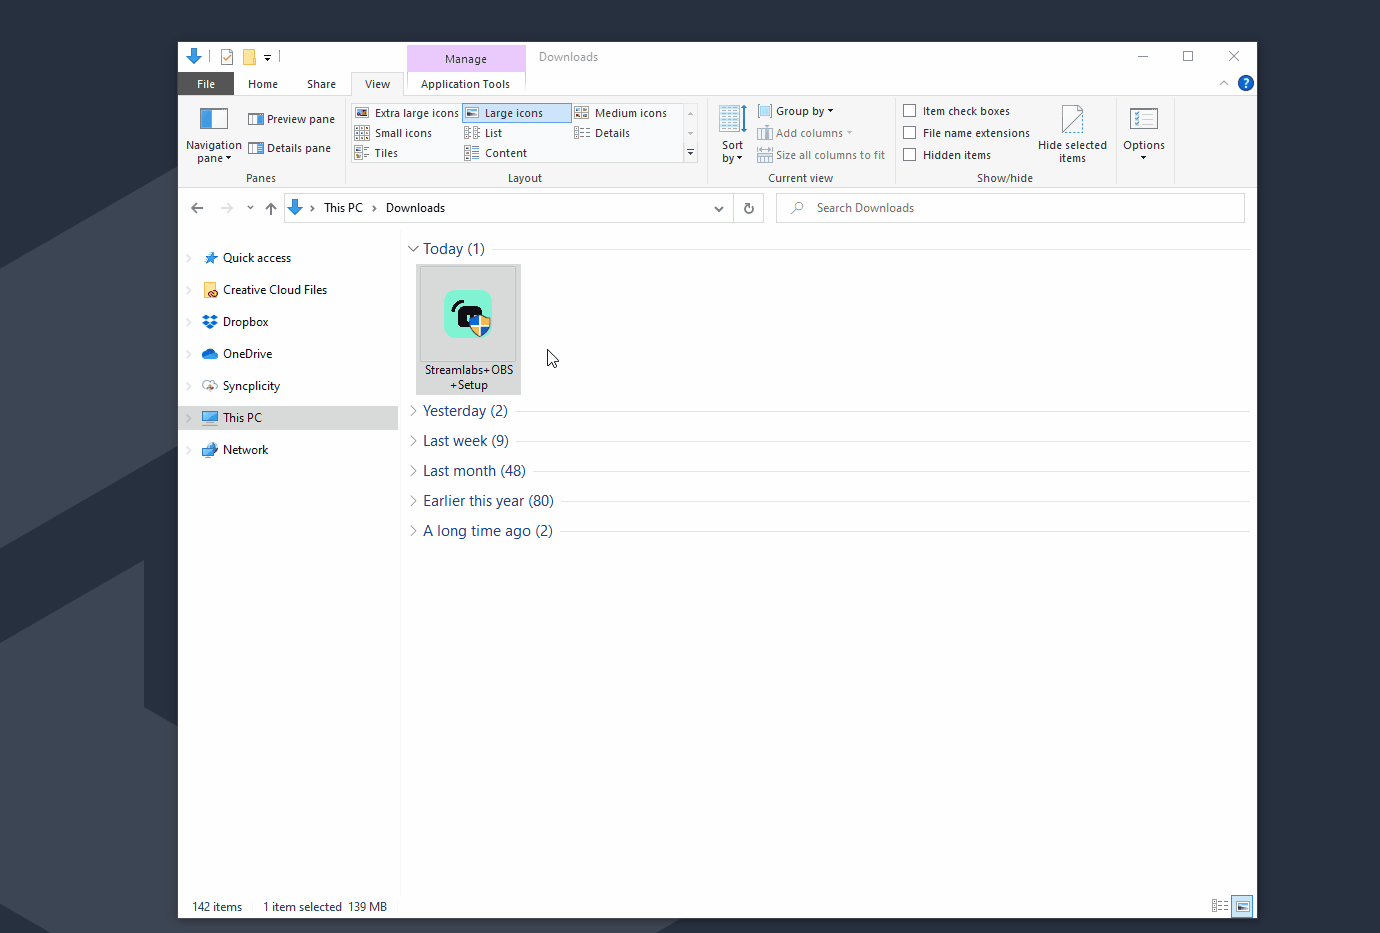Toggle the Preview pane
The width and height of the screenshot is (1380, 933).
point(290,118)
